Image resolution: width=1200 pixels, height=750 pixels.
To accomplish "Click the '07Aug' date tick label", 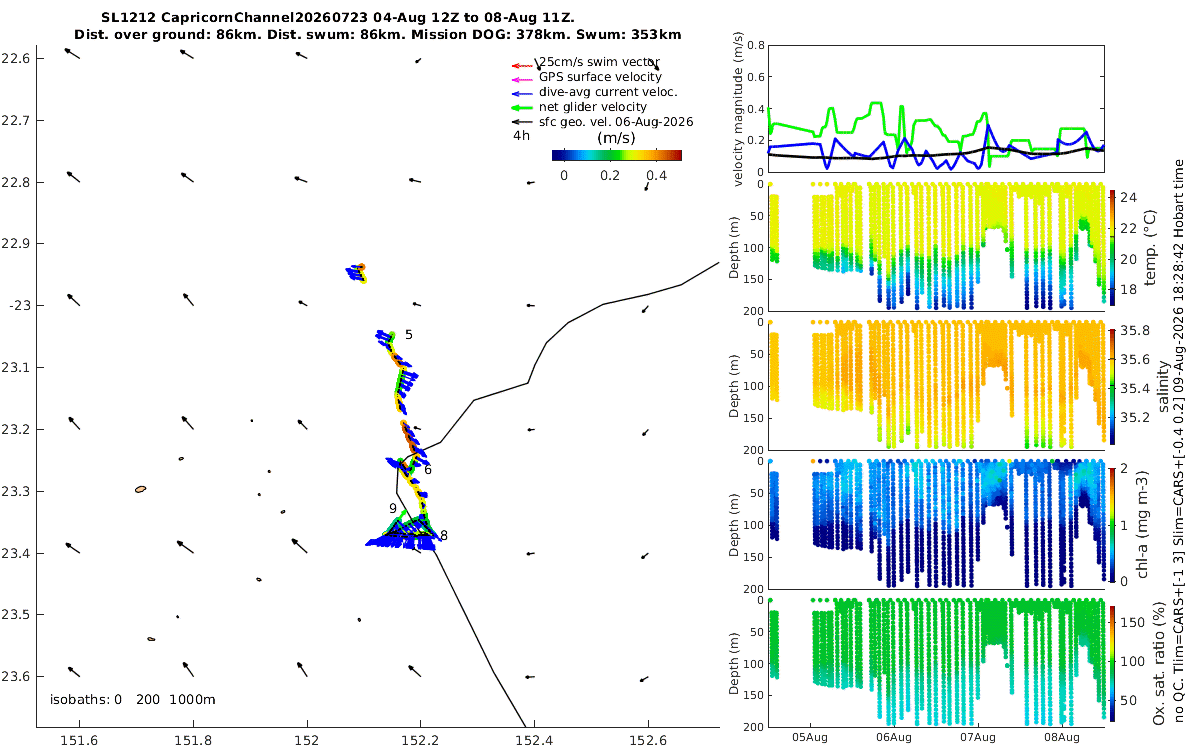I will click(x=978, y=738).
